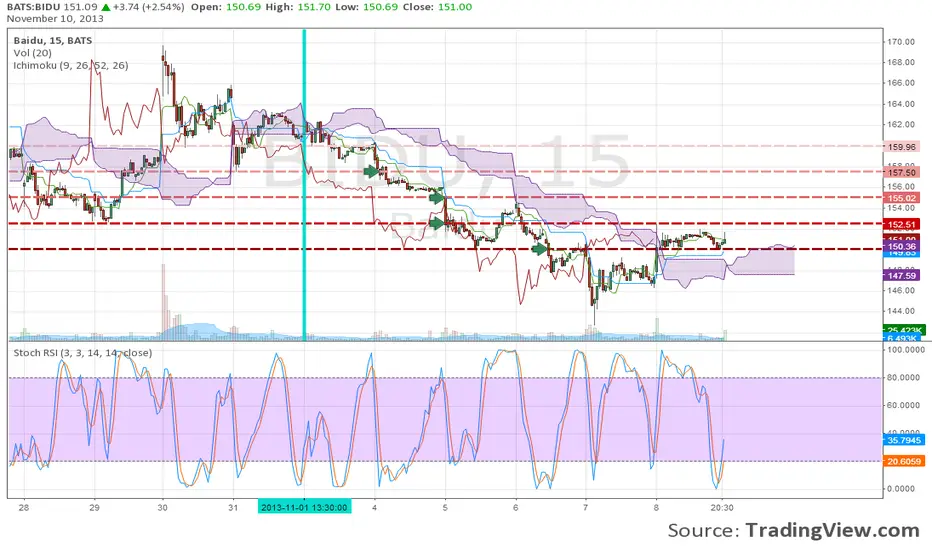Click the BATS:BIDU ticker symbol text
The width and height of the screenshot is (932, 550).
(x=33, y=7)
